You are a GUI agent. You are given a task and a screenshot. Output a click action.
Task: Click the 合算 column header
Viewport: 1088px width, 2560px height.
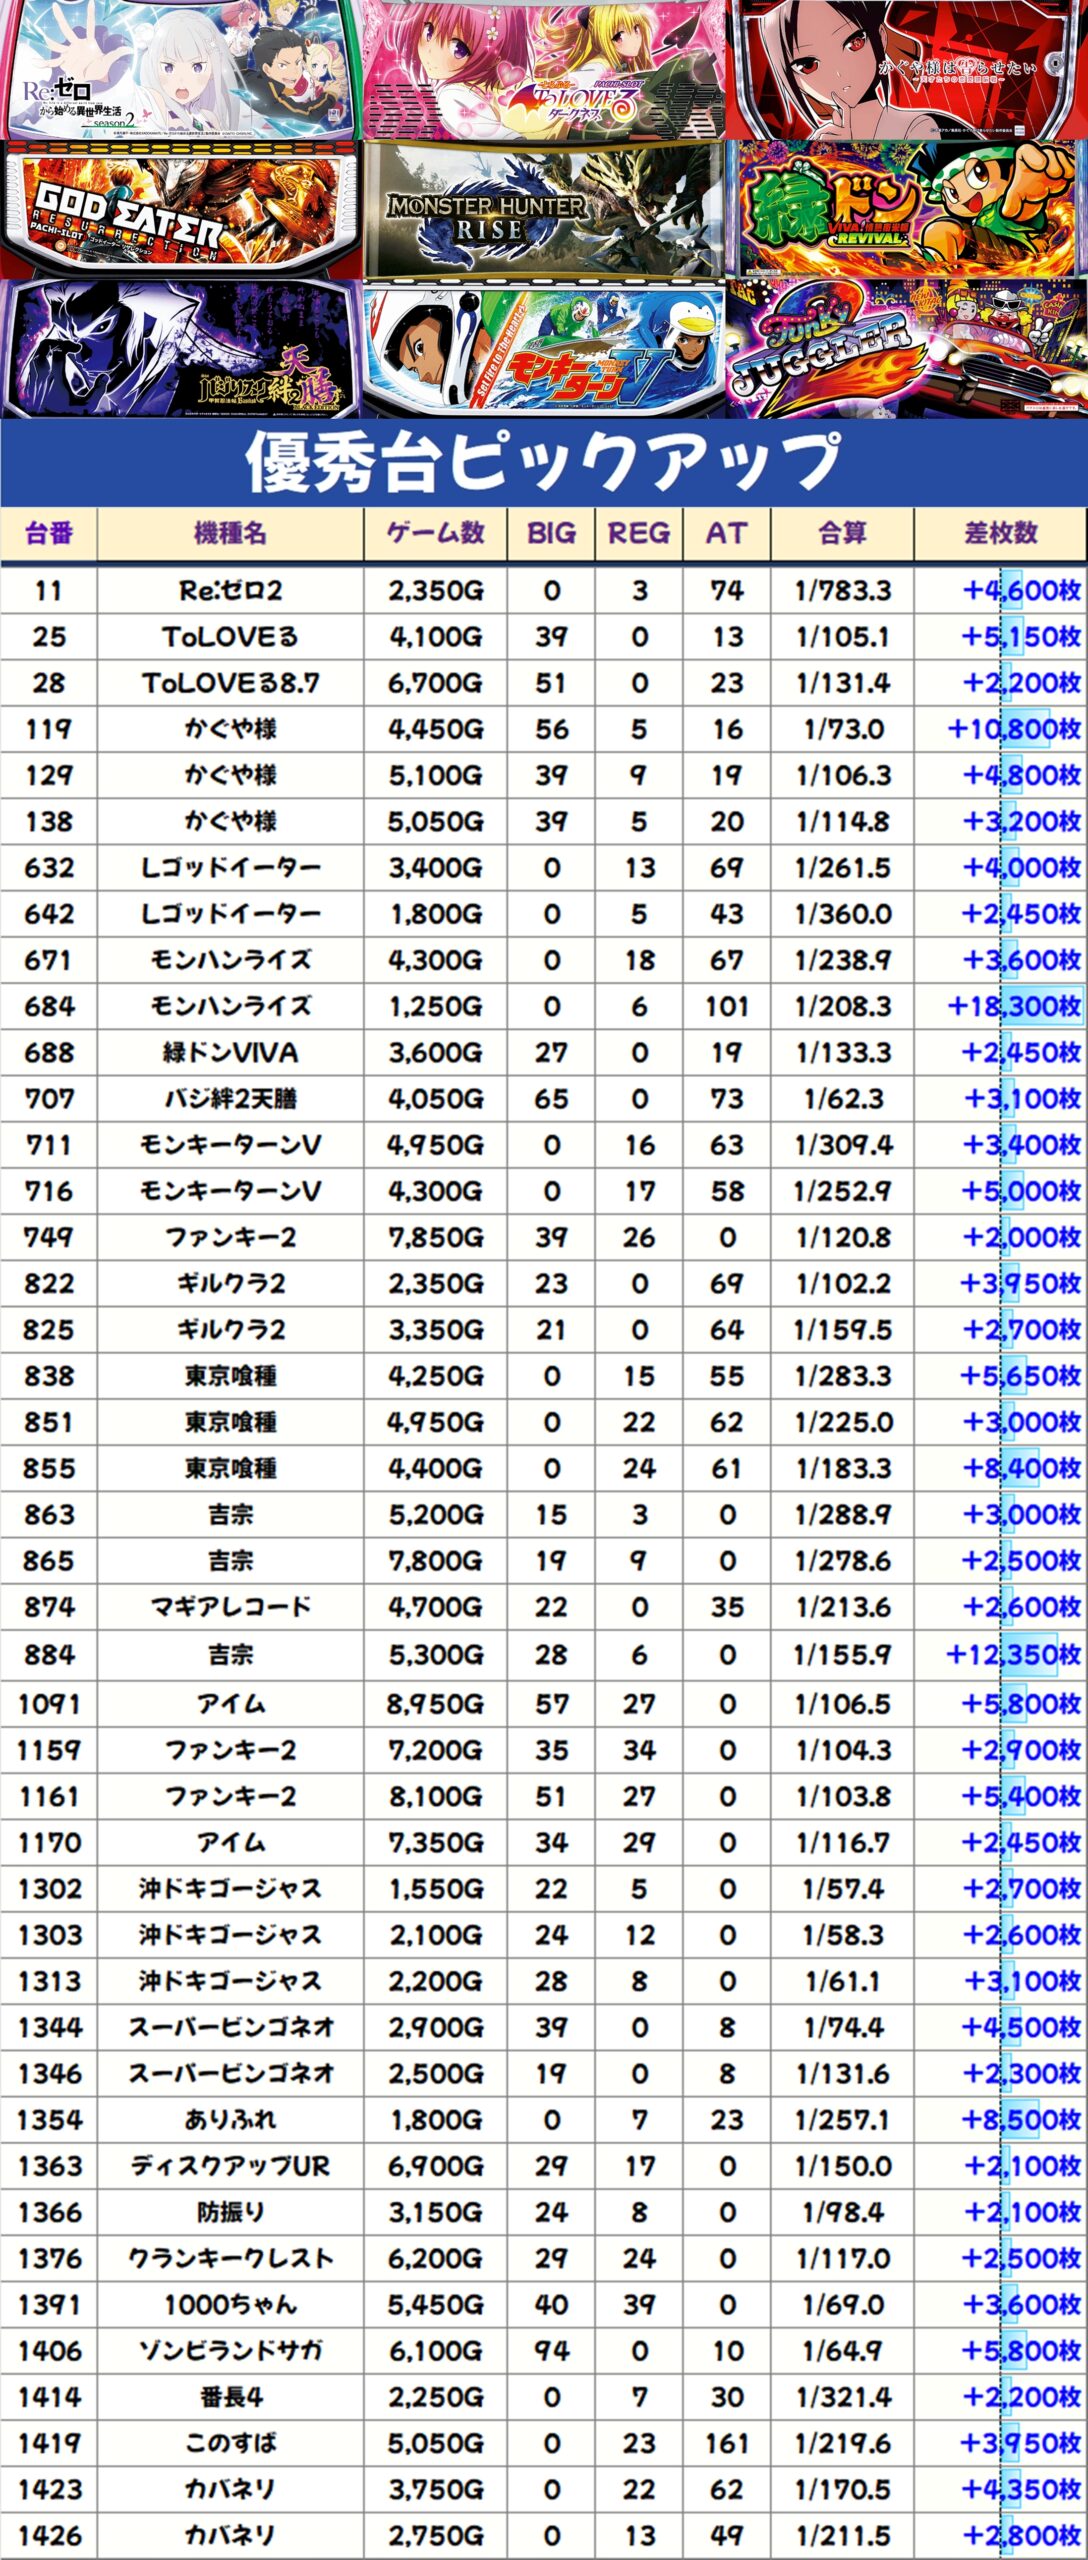coord(843,533)
